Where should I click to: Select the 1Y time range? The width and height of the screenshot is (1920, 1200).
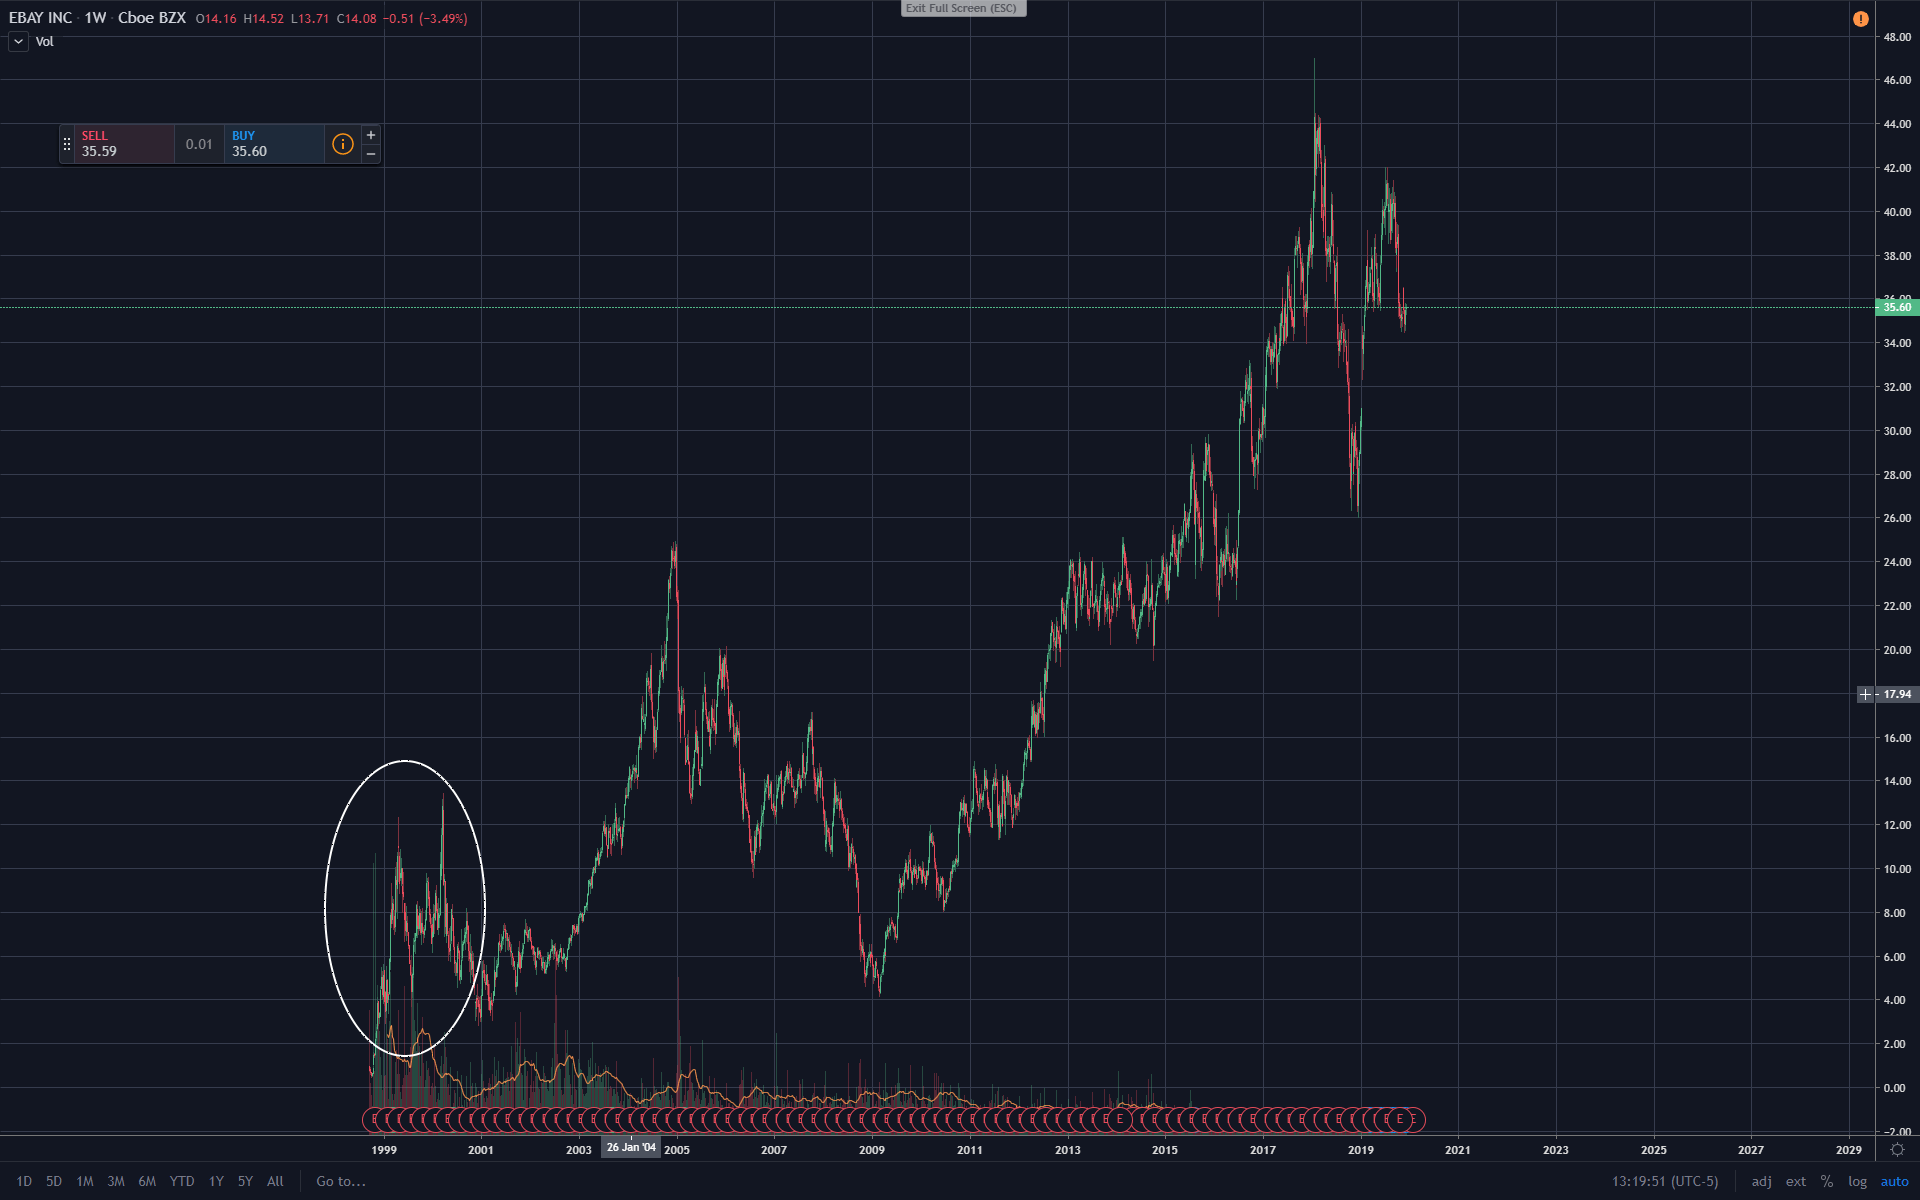pyautogui.click(x=216, y=1181)
